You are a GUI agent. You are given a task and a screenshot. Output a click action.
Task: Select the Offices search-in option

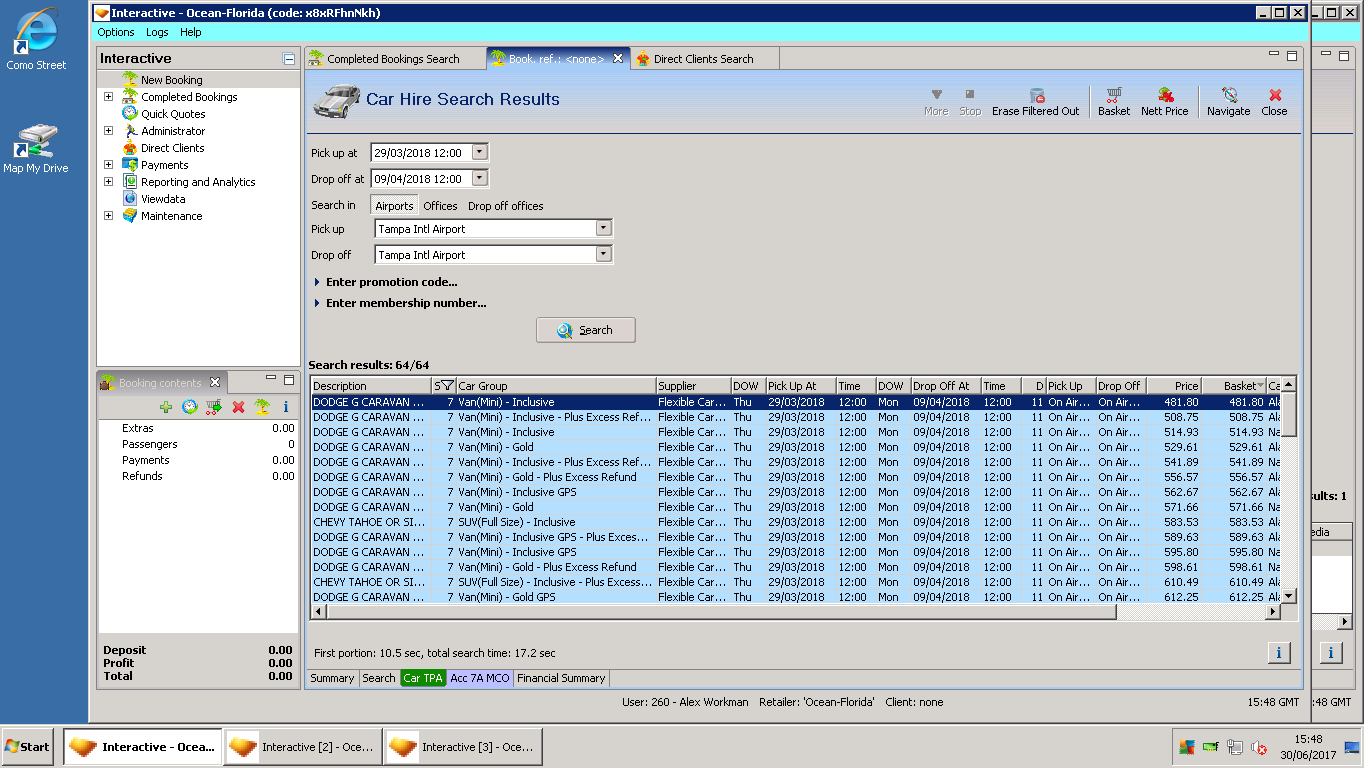point(440,206)
